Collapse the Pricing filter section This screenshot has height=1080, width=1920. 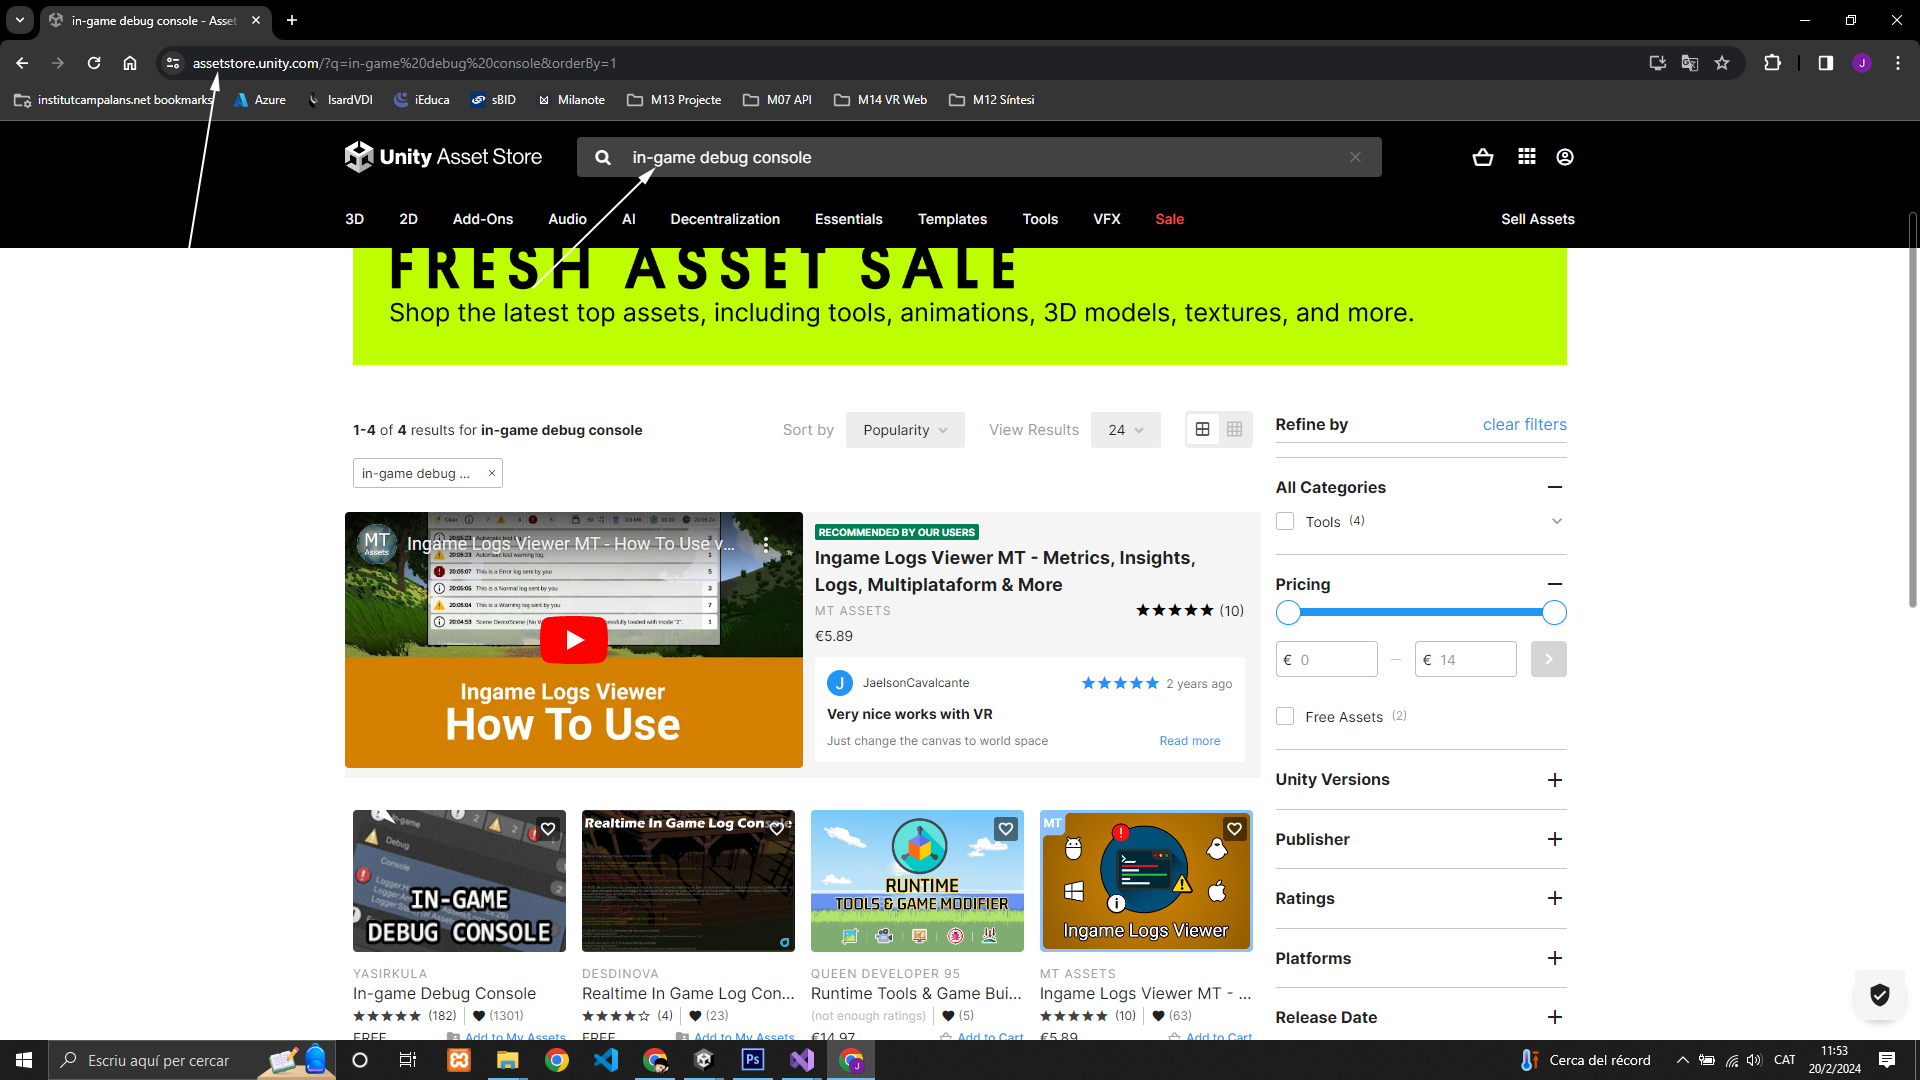pyautogui.click(x=1554, y=584)
